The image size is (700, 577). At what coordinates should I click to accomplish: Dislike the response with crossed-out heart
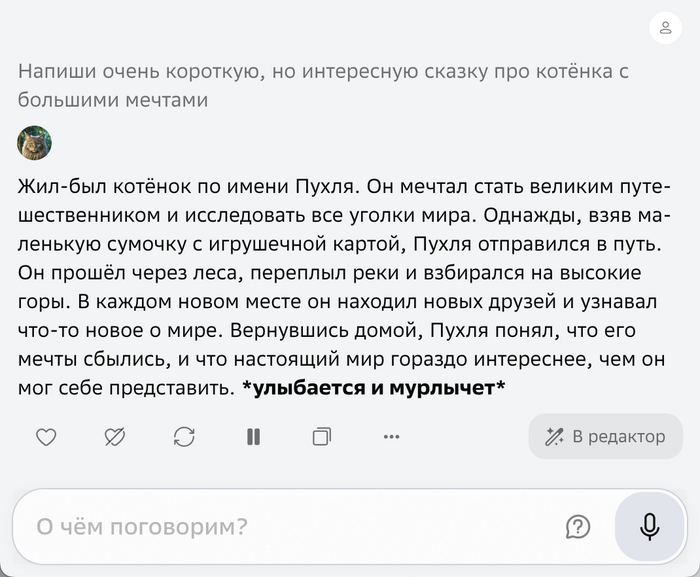point(115,436)
